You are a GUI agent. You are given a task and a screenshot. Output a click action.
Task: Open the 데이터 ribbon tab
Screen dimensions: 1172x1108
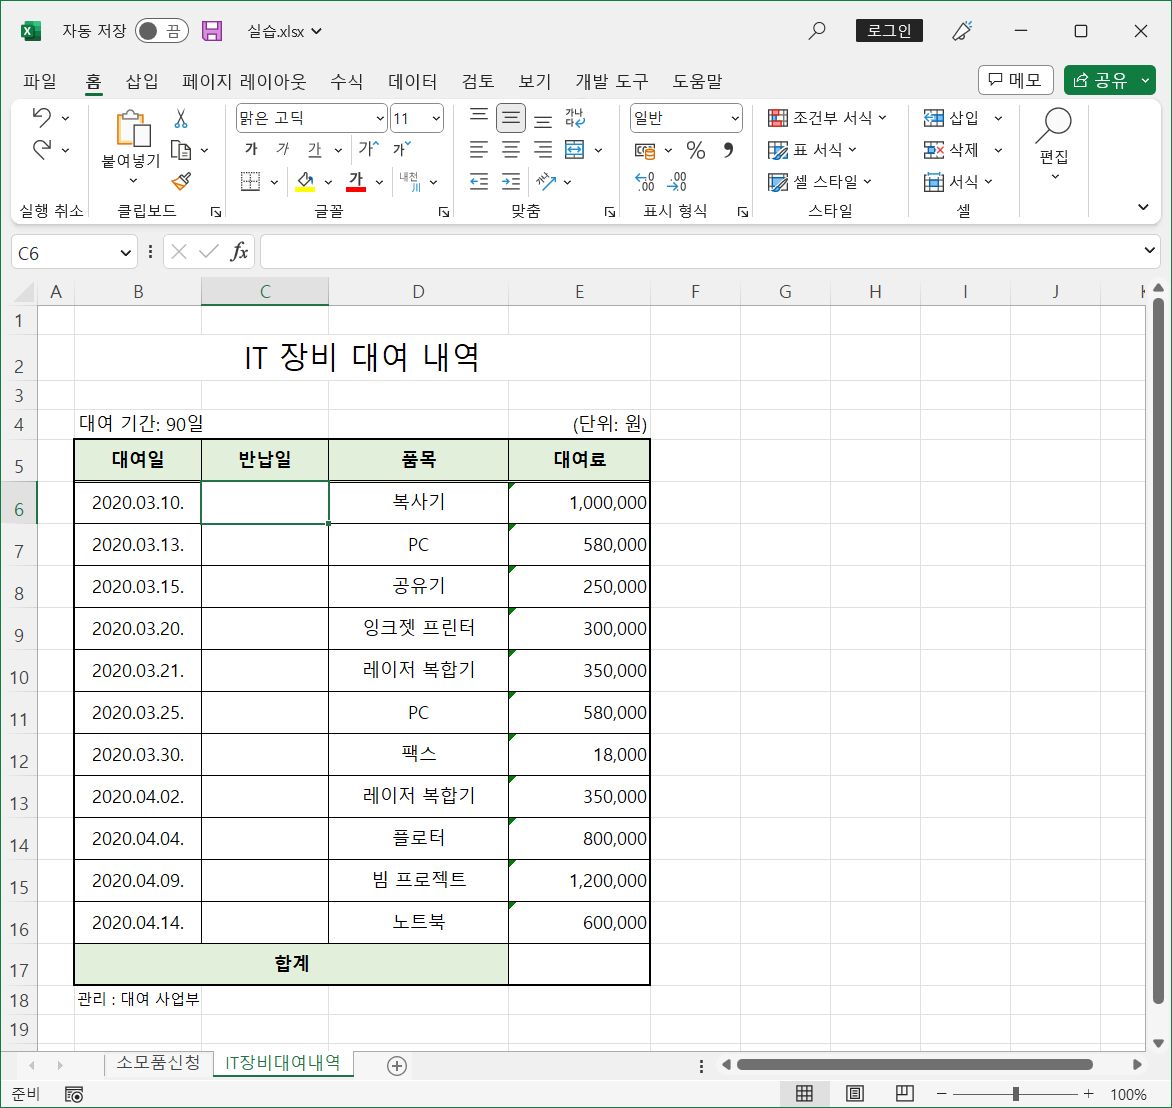pos(413,81)
